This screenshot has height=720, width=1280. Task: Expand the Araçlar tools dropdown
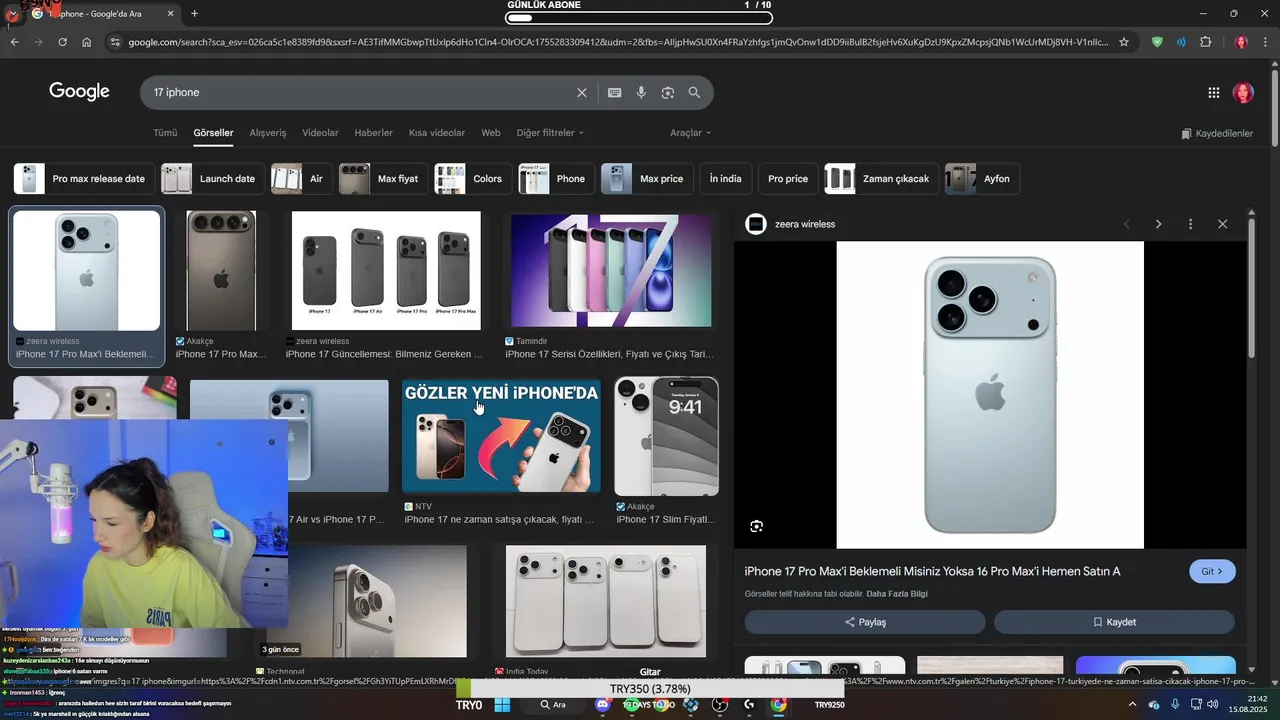[690, 133]
